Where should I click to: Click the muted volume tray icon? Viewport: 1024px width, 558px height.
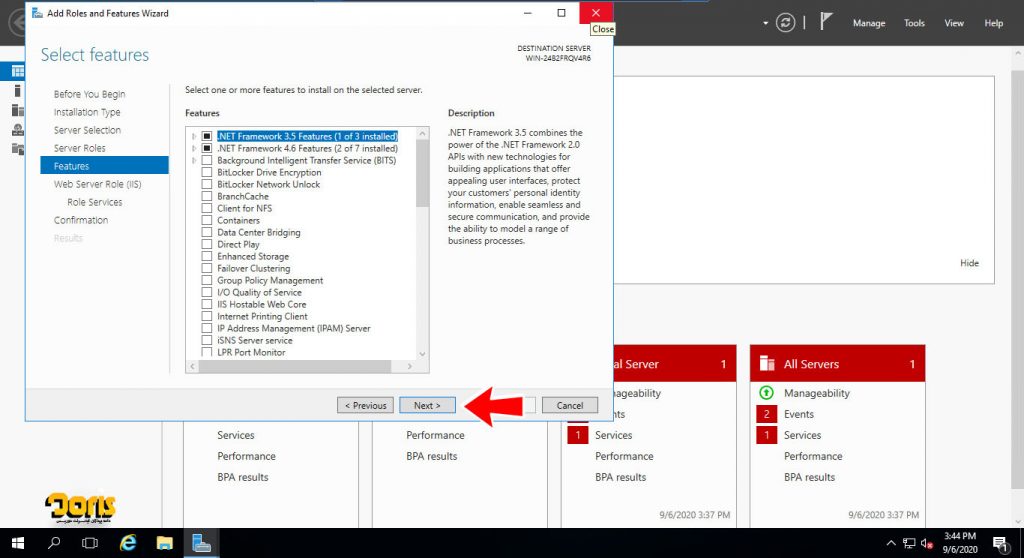[926, 543]
